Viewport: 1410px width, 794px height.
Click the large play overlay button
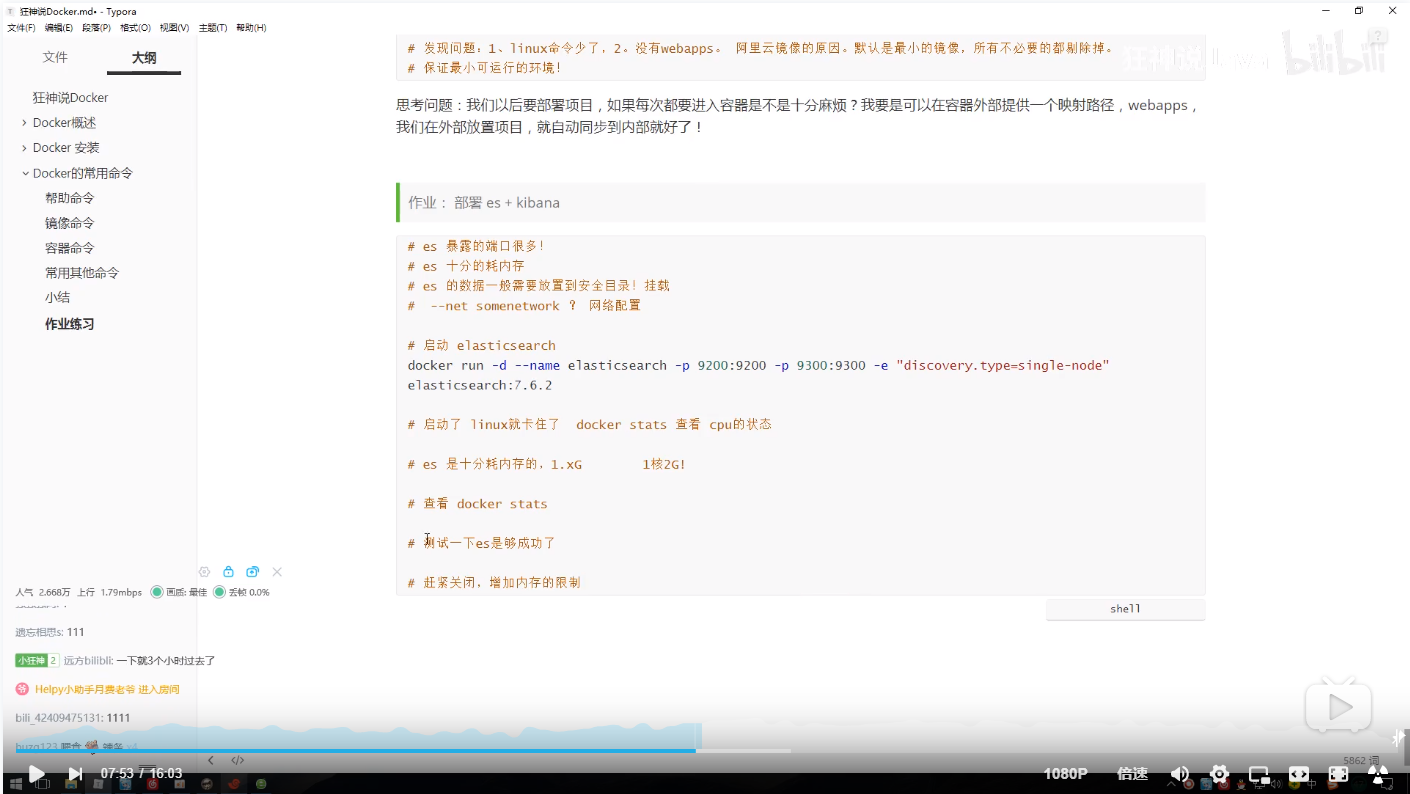[x=1338, y=708]
